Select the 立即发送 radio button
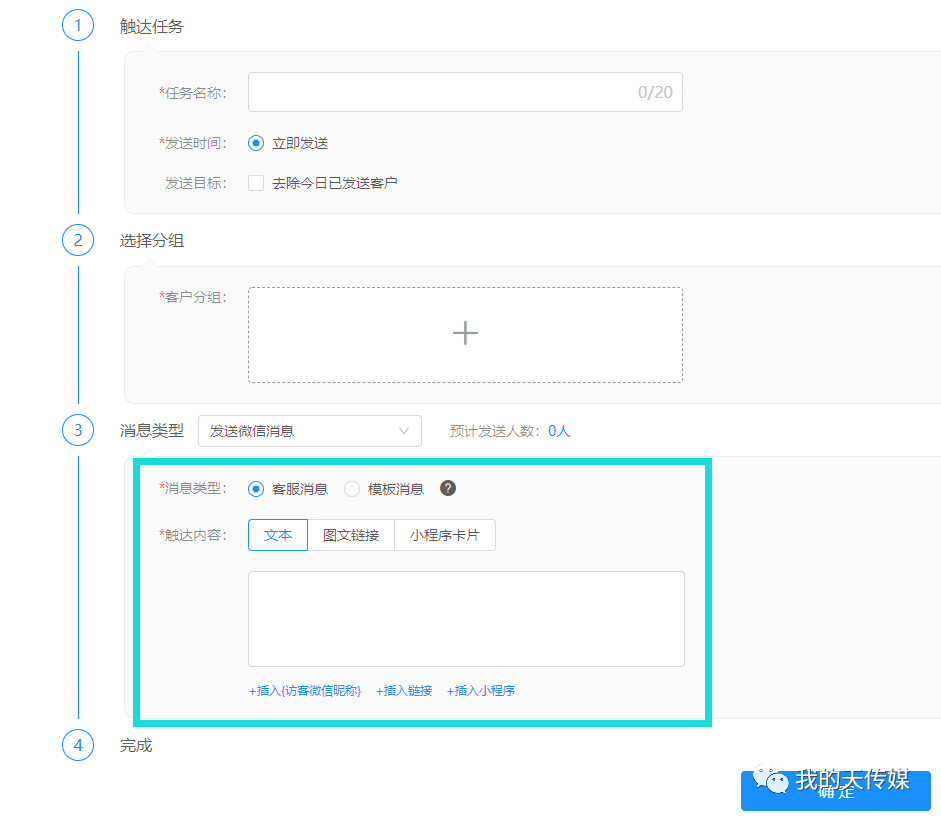Screen dimensions: 941x821 (x=256, y=143)
